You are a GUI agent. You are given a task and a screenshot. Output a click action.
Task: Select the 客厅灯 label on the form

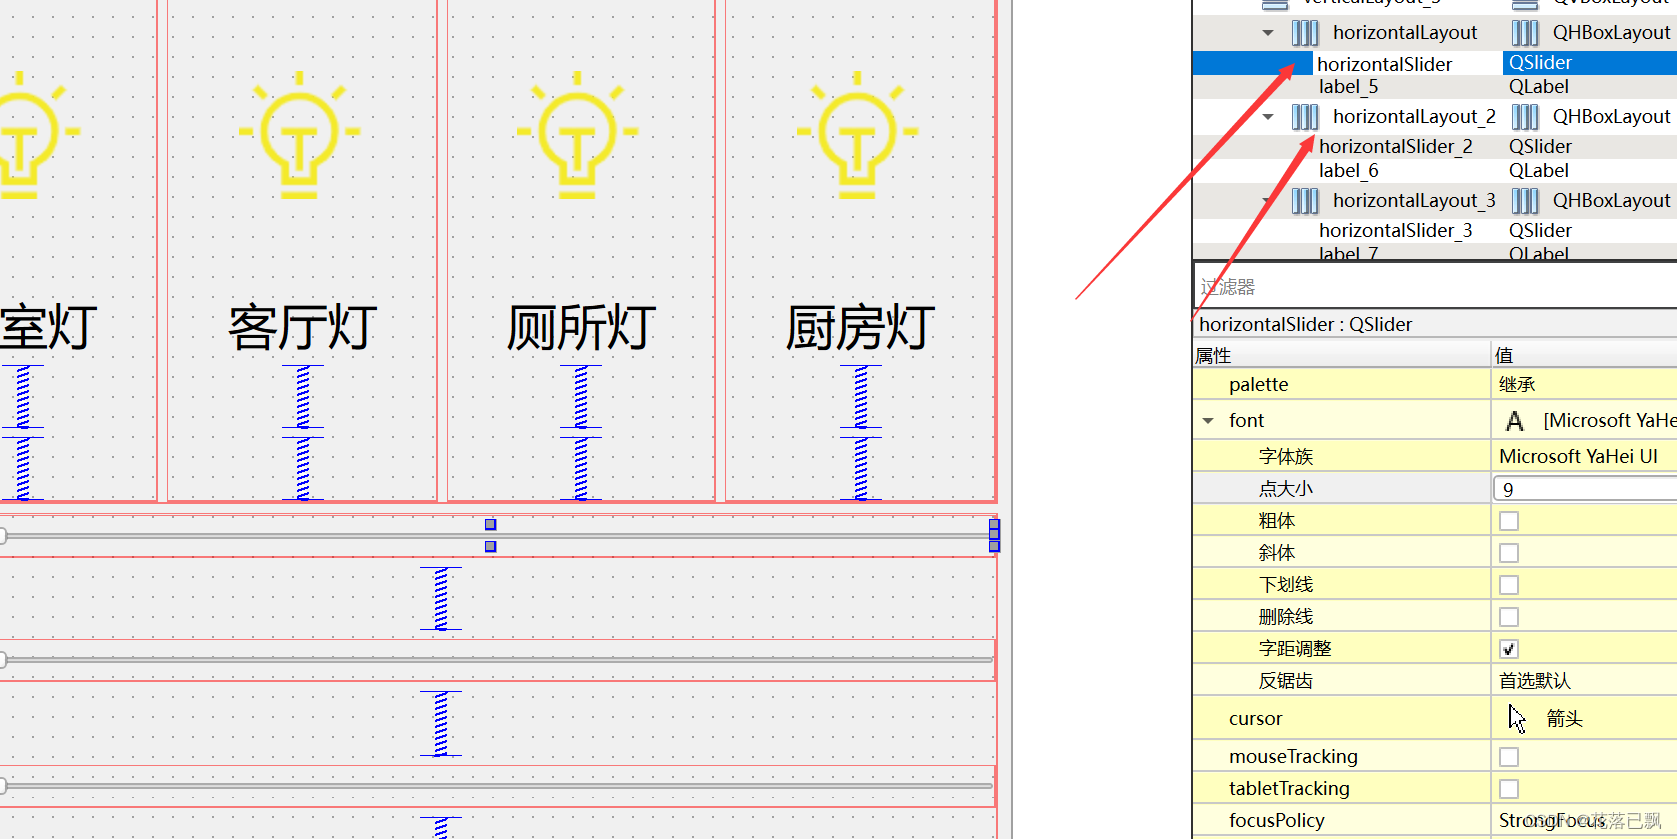coord(302,328)
